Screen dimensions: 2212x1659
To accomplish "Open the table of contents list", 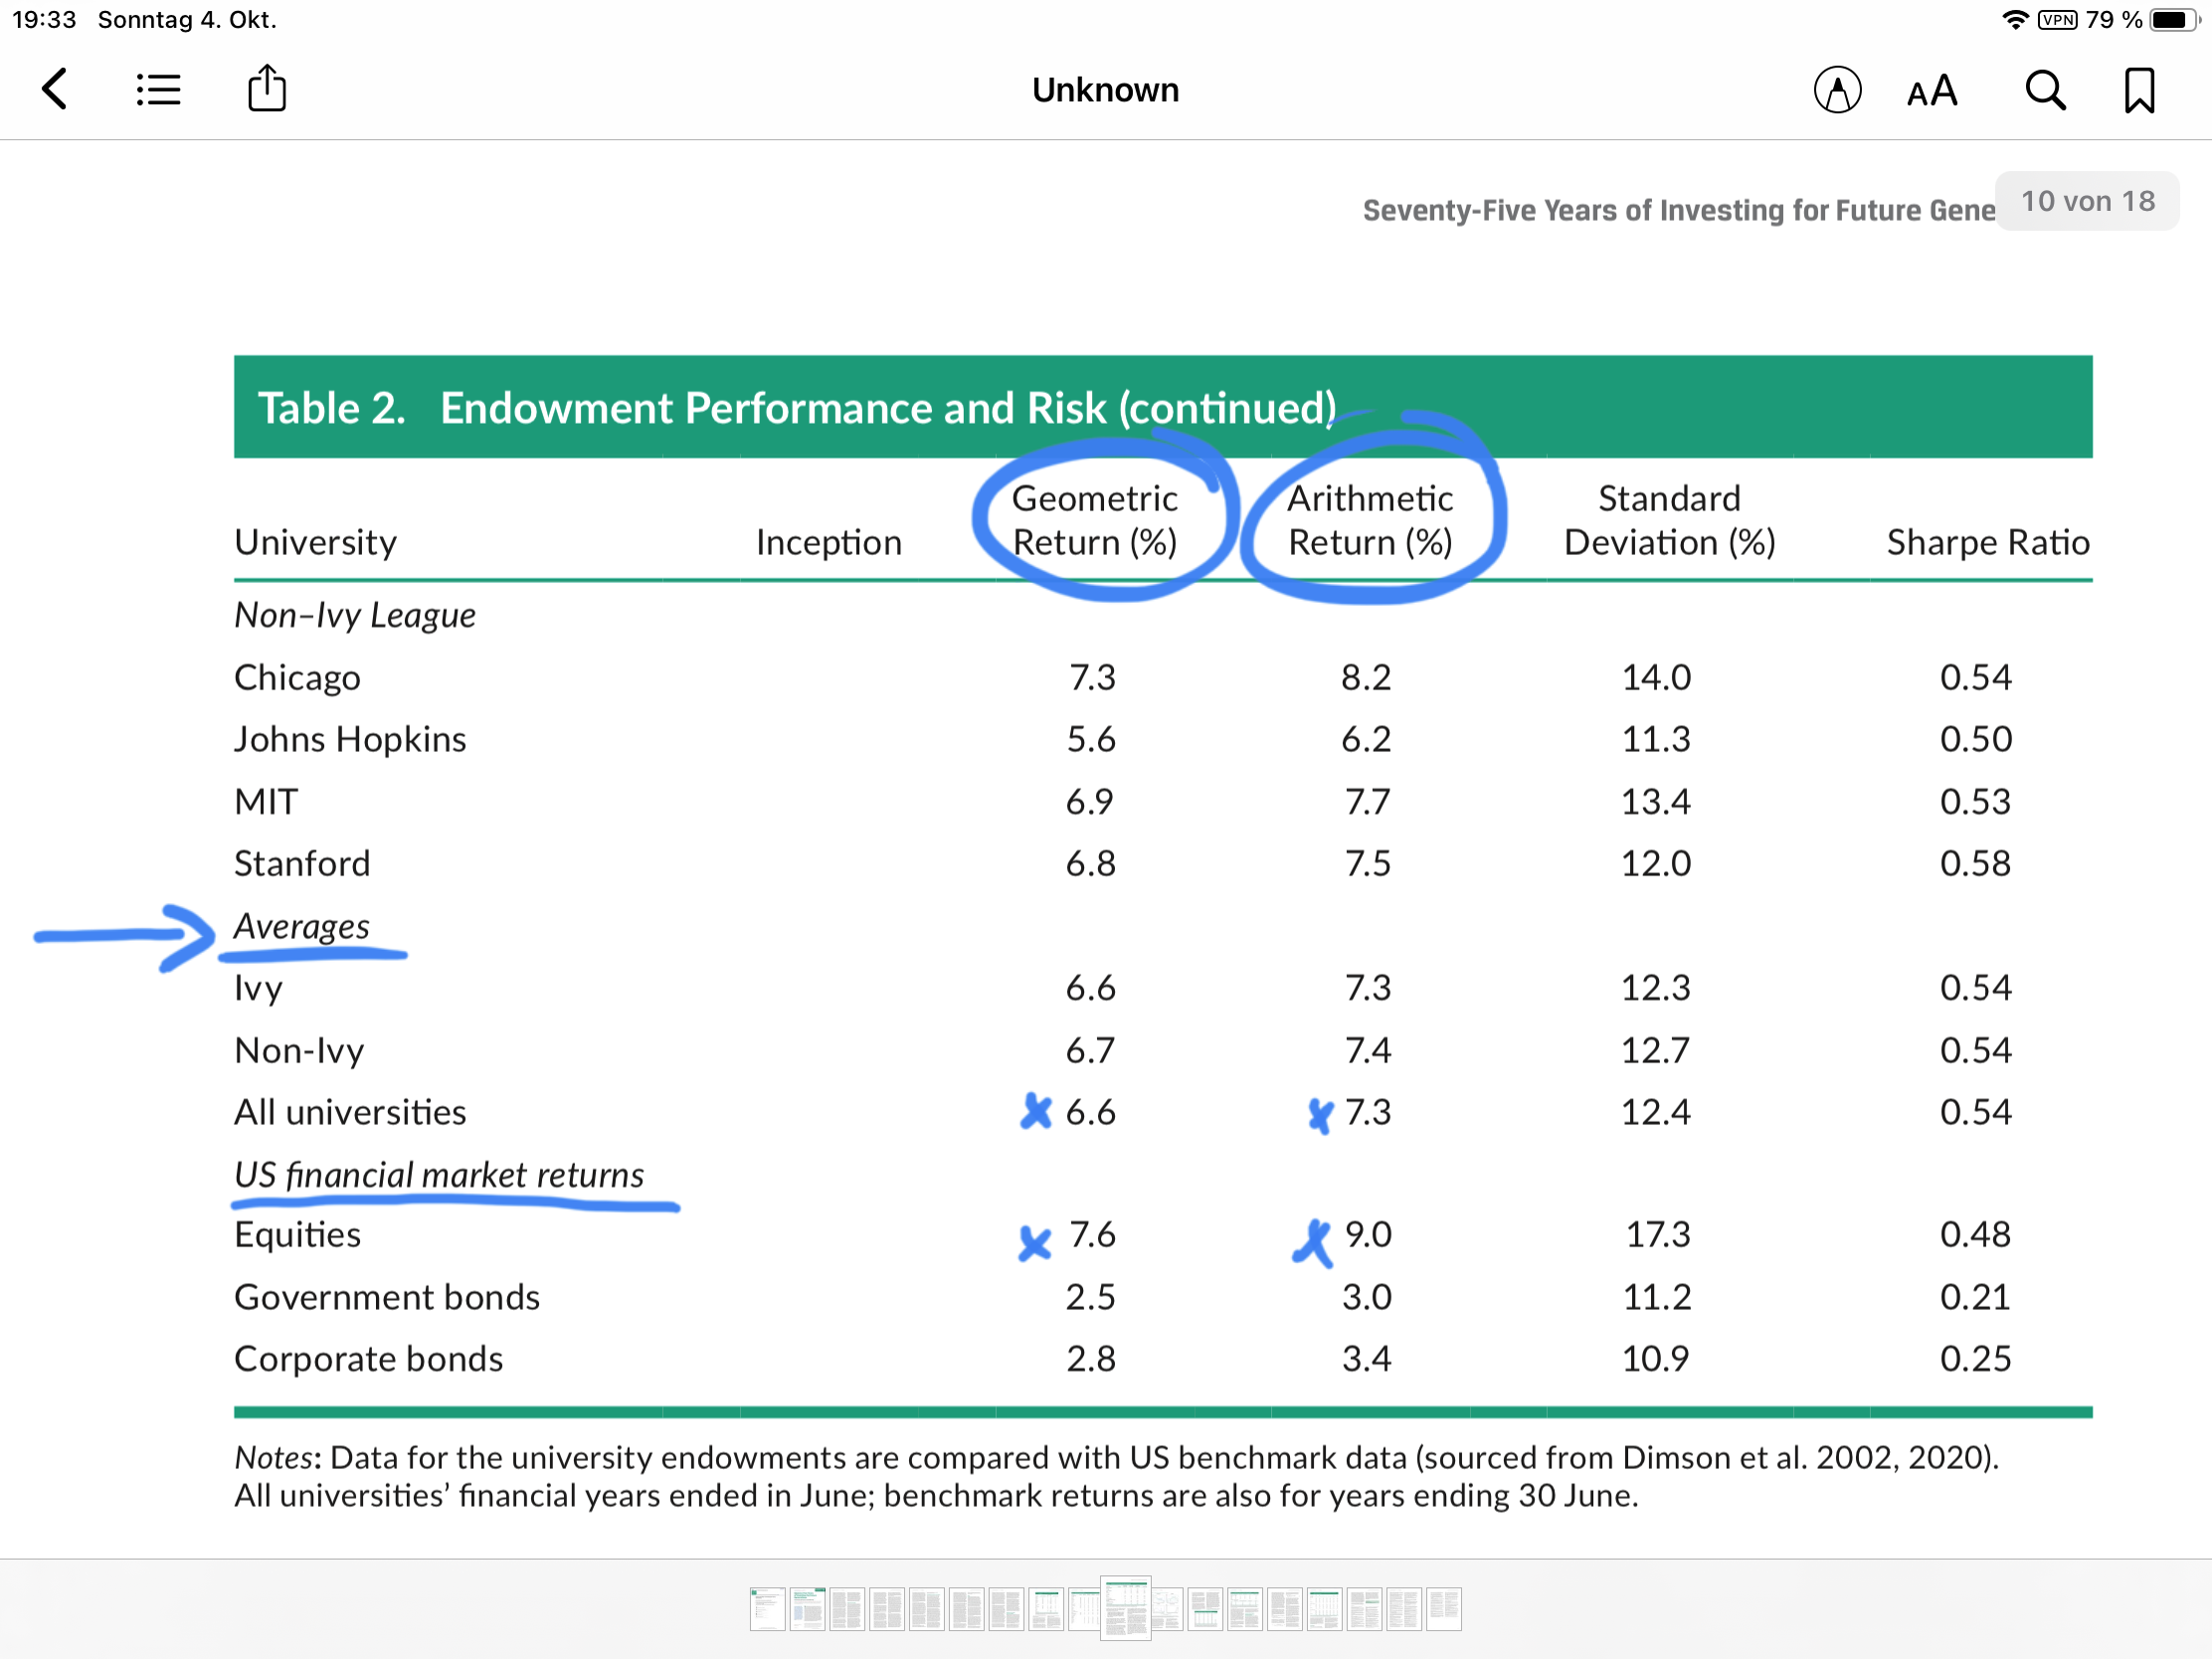I will (158, 90).
